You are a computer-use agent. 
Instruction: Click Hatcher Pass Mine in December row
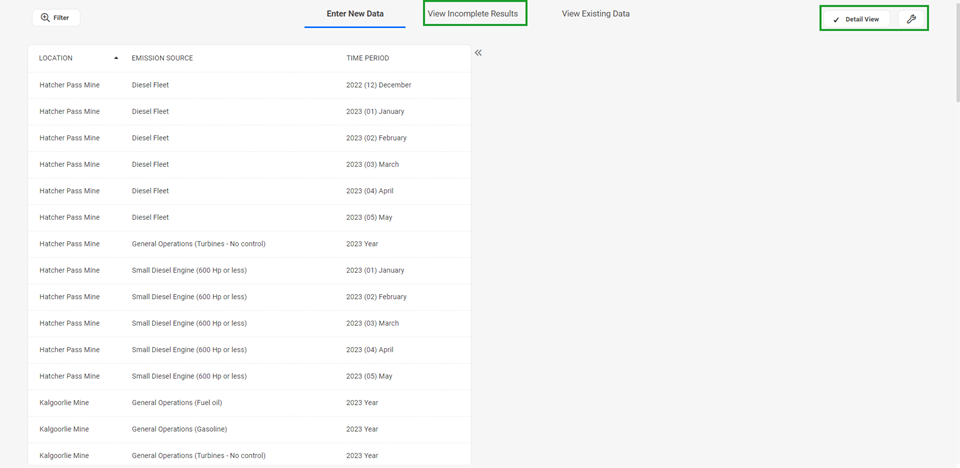[x=69, y=85]
